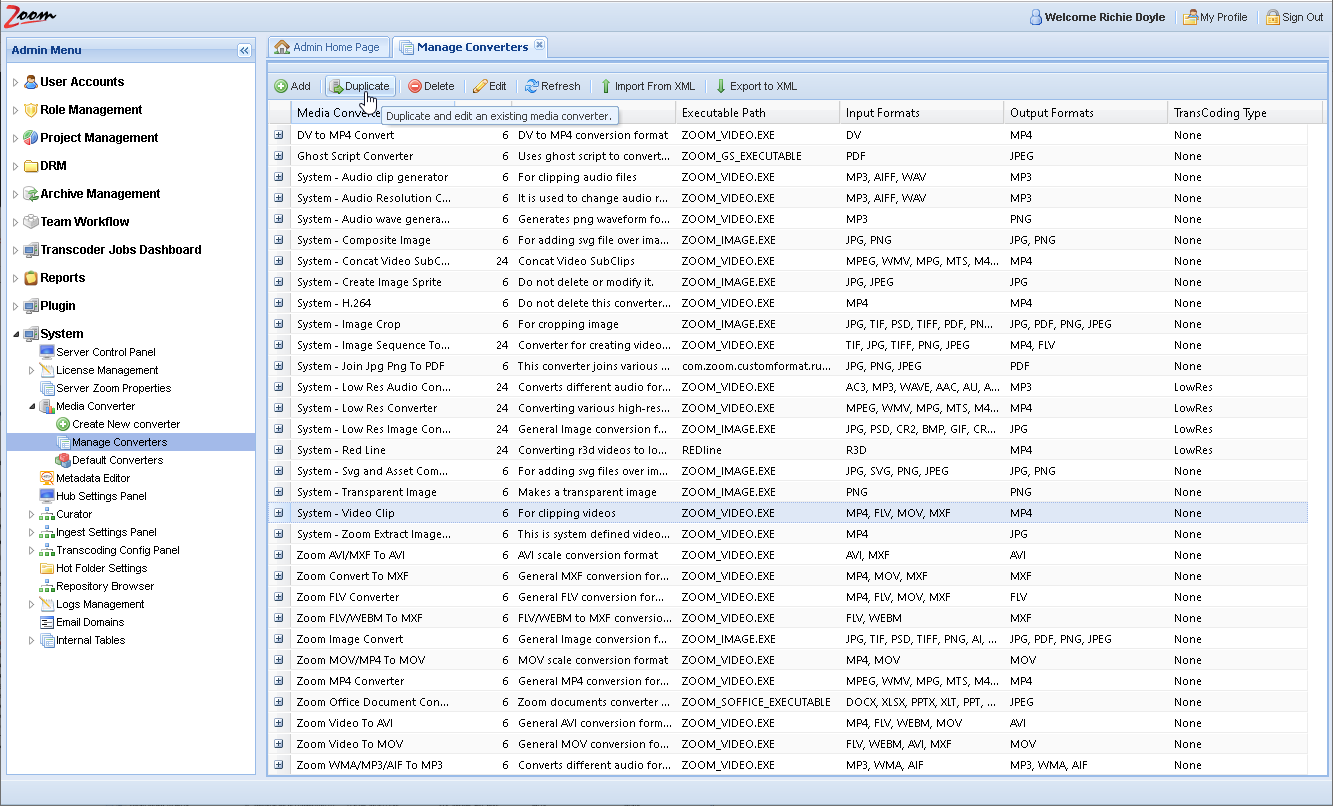Sort by Executable Path column
The image size is (1333, 806).
pyautogui.click(x=757, y=113)
